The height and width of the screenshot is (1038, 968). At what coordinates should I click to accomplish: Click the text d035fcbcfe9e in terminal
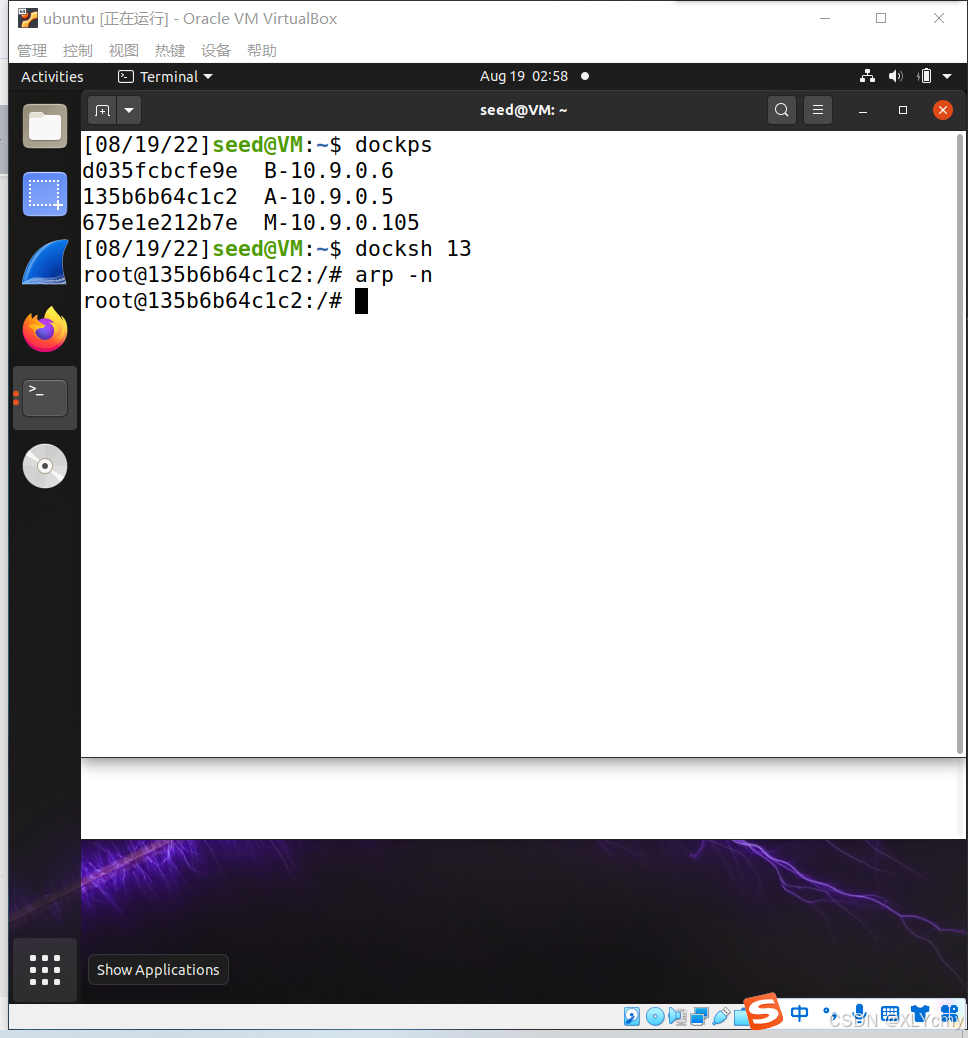[160, 171]
